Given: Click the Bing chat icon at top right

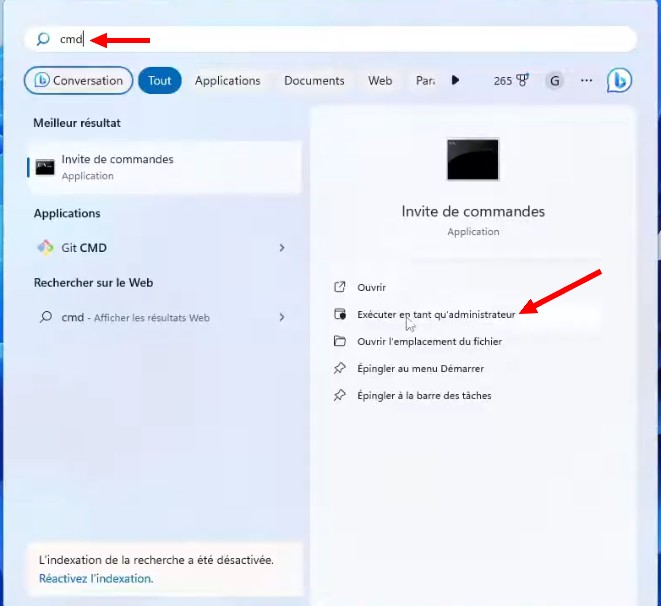Looking at the screenshot, I should (619, 81).
